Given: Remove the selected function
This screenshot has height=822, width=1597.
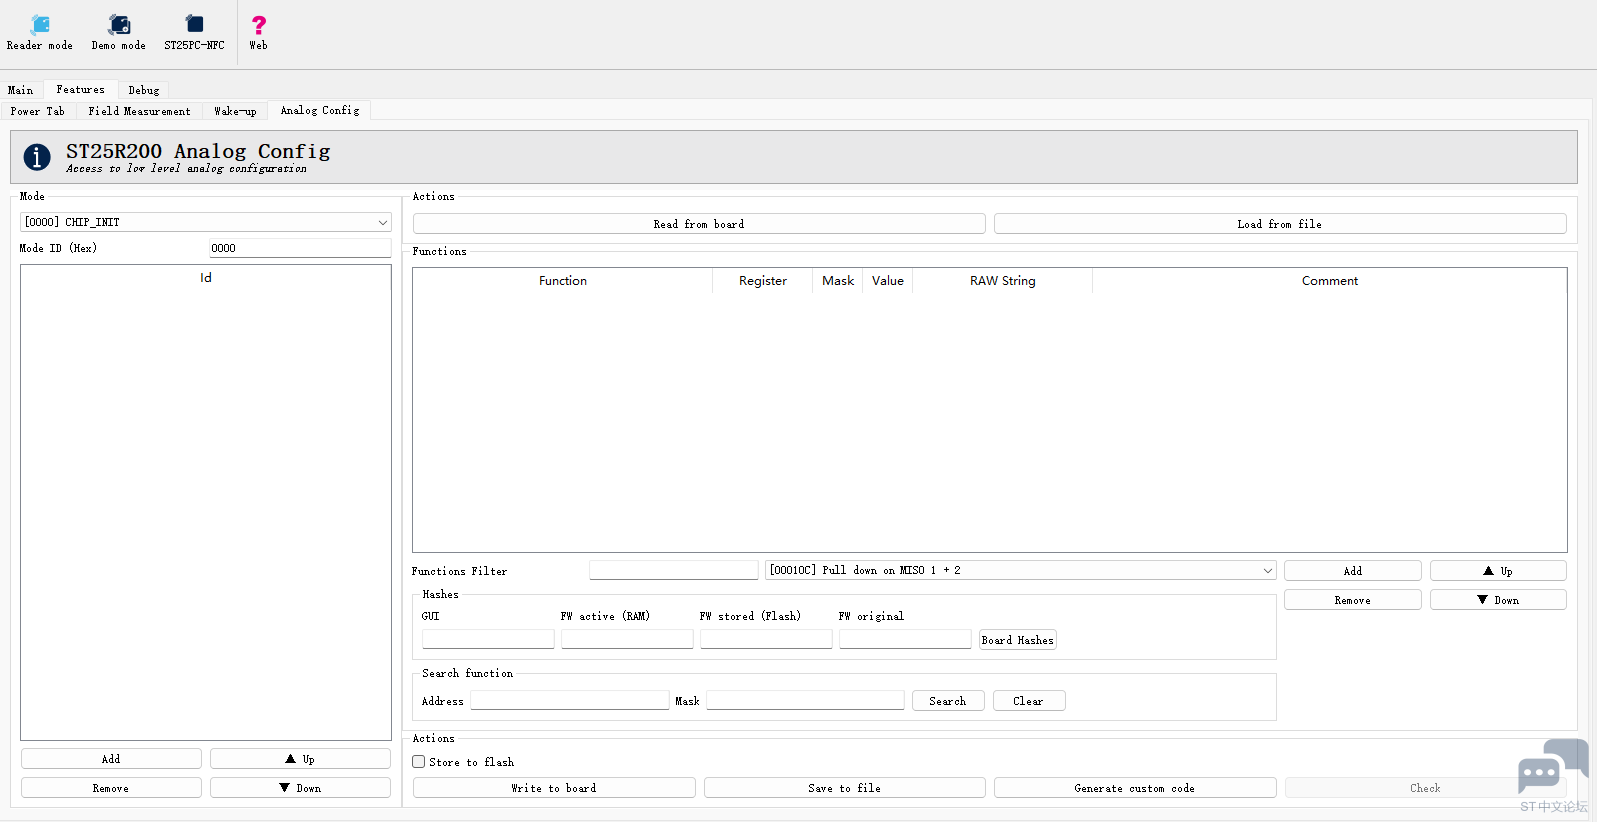Looking at the screenshot, I should [1353, 600].
